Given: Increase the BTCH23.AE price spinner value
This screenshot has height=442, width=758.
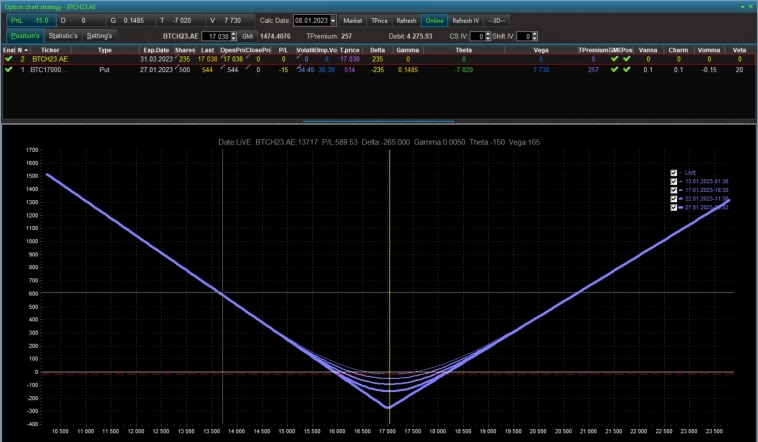Looking at the screenshot, I should pyautogui.click(x=233, y=34).
